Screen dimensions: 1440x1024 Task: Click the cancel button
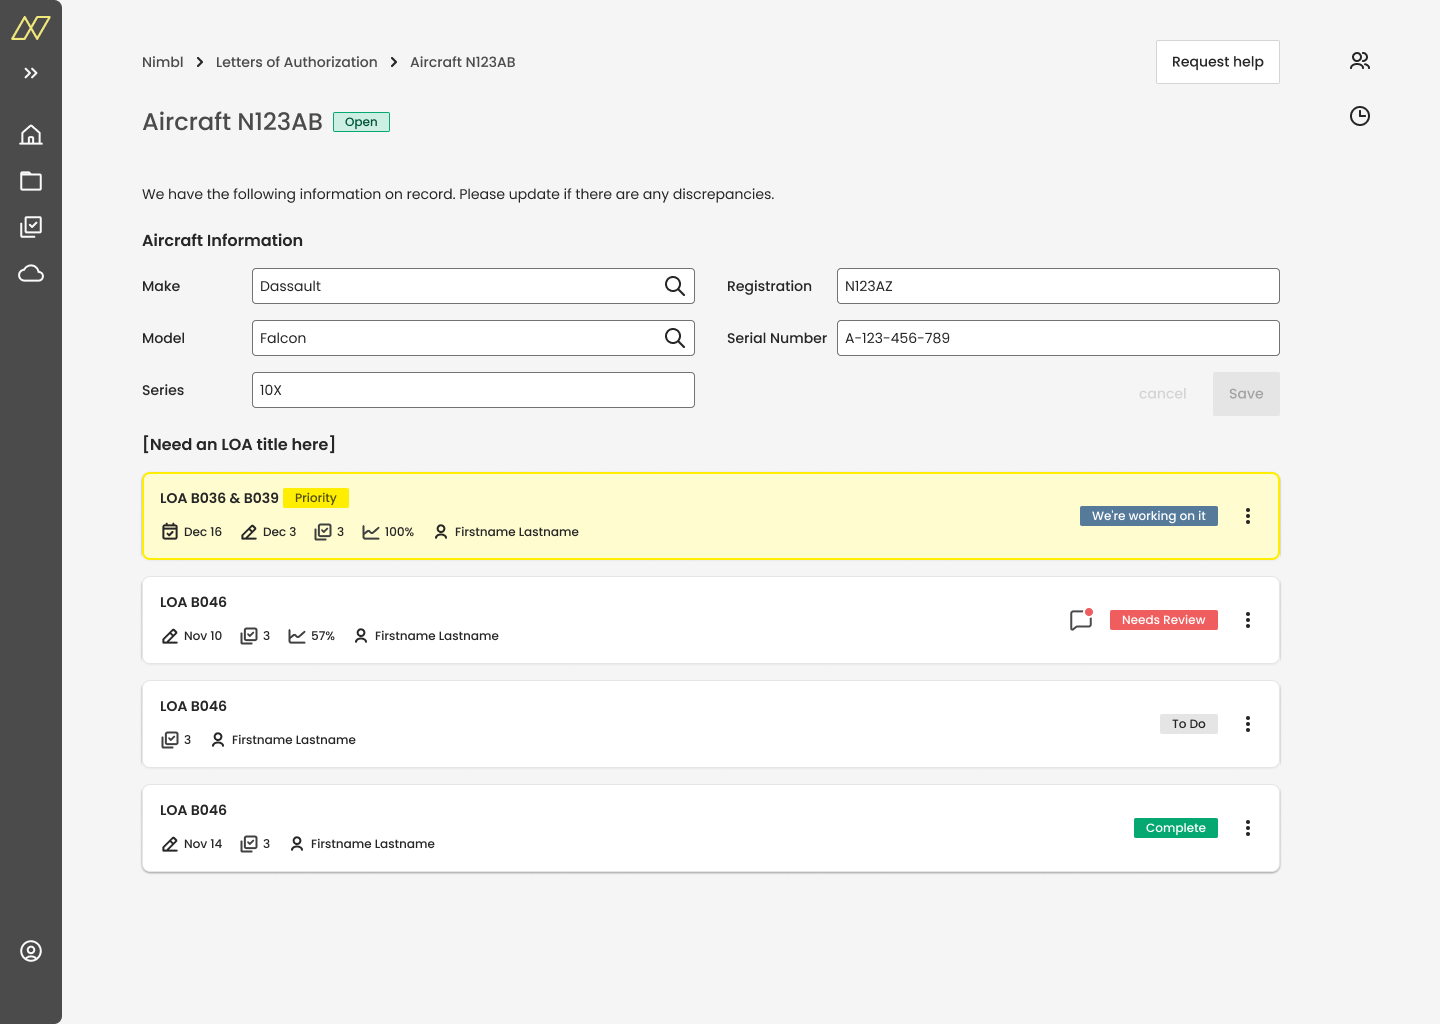point(1163,394)
